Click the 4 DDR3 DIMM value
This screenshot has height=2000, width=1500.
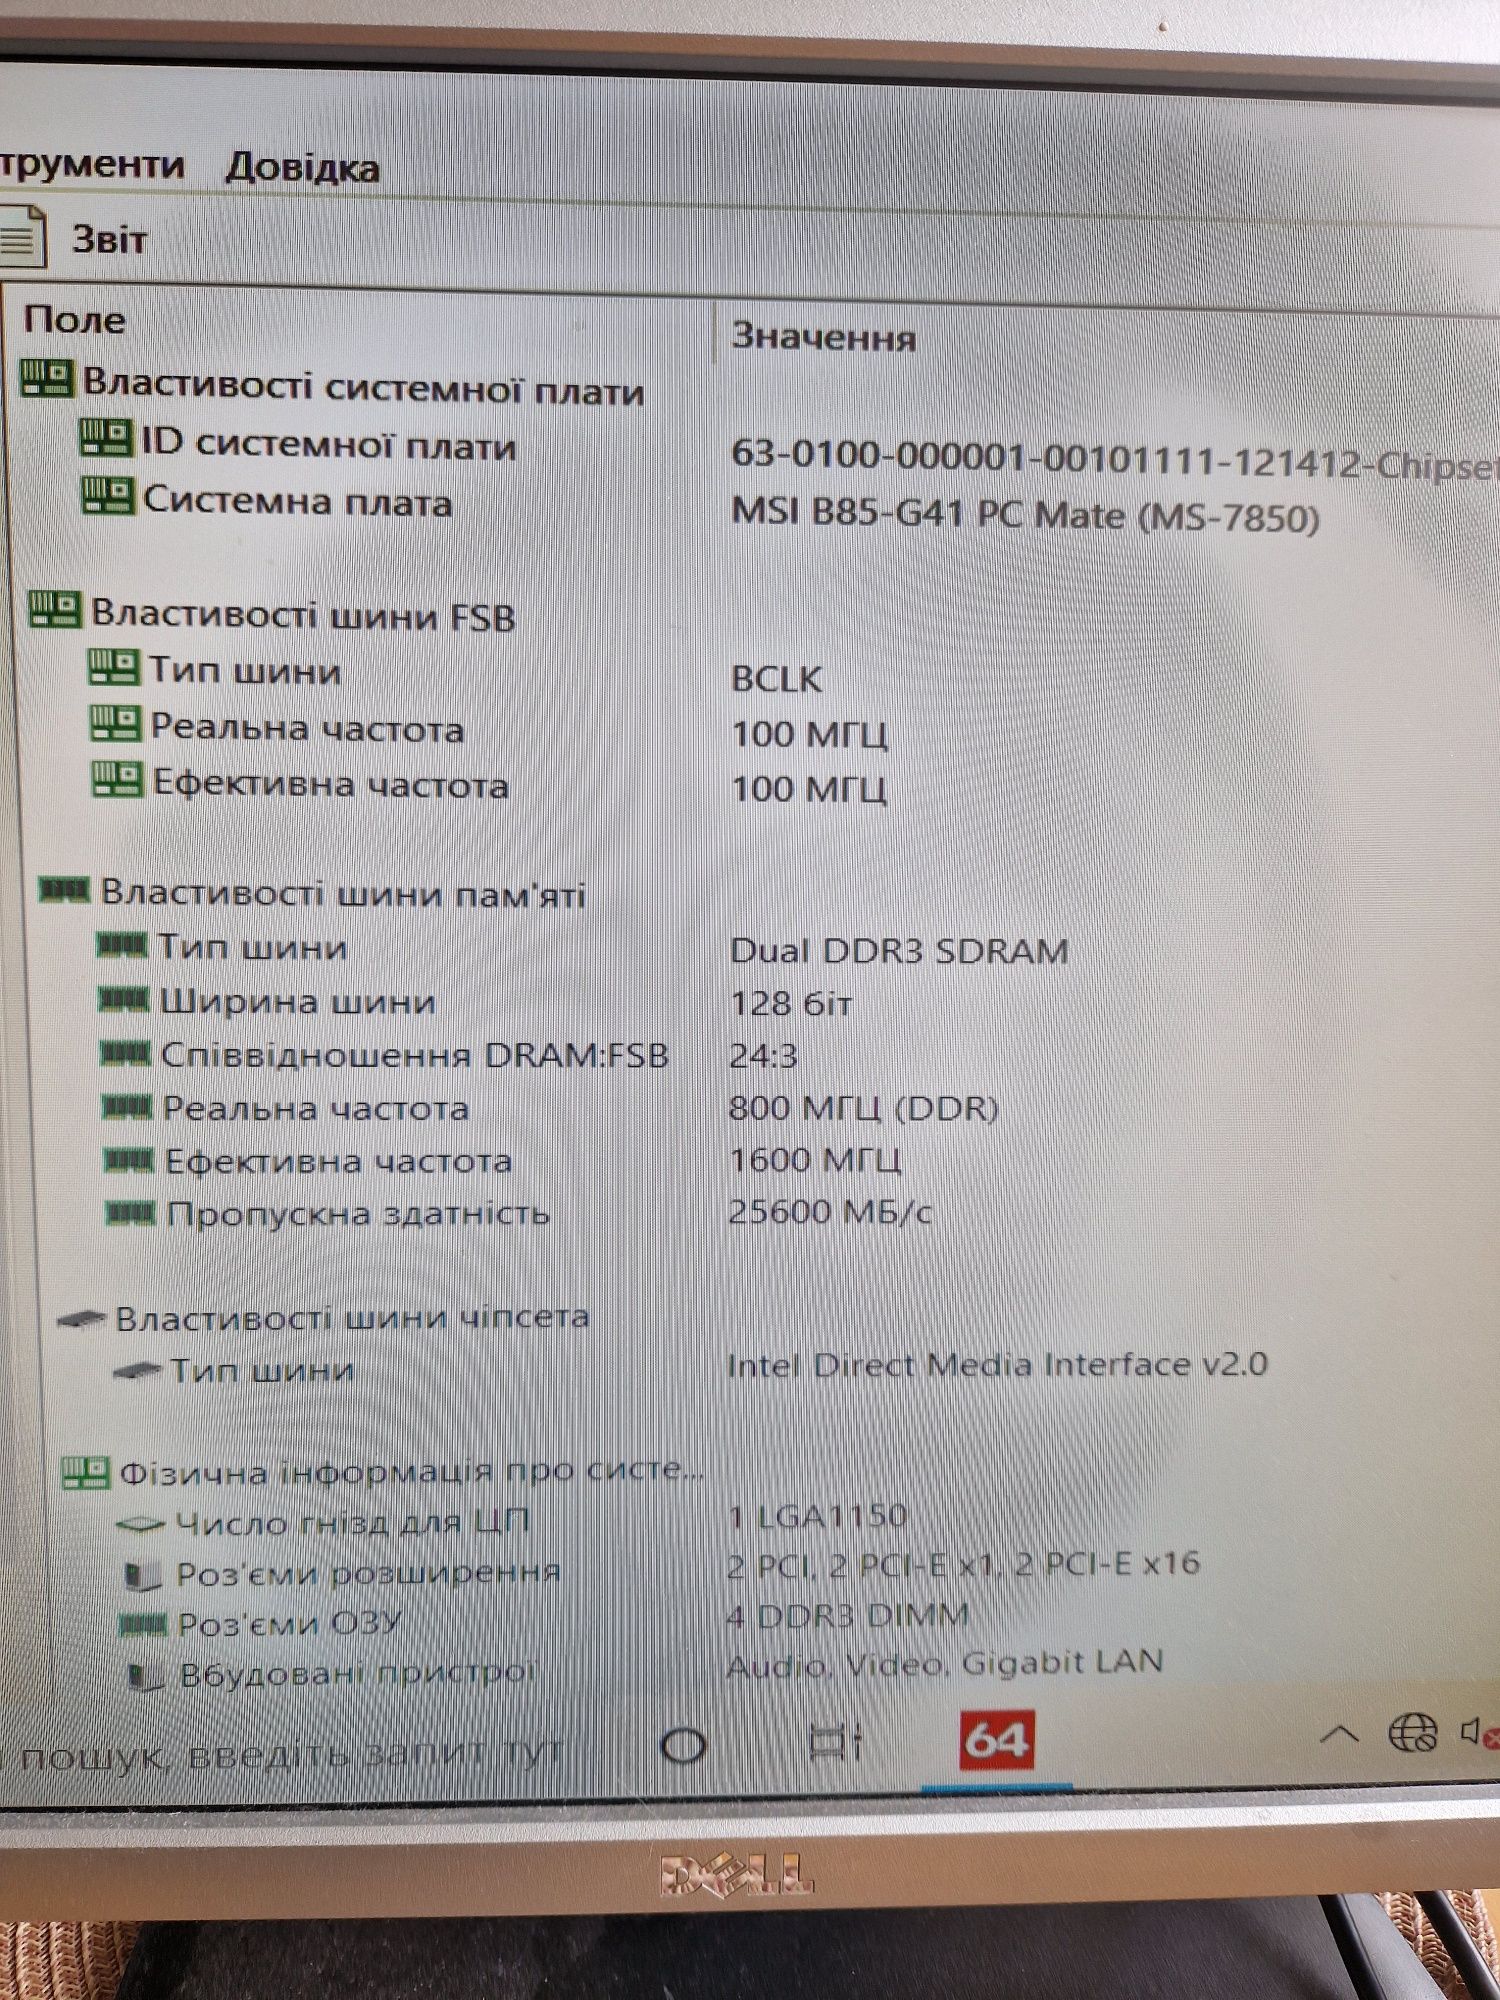click(848, 1614)
